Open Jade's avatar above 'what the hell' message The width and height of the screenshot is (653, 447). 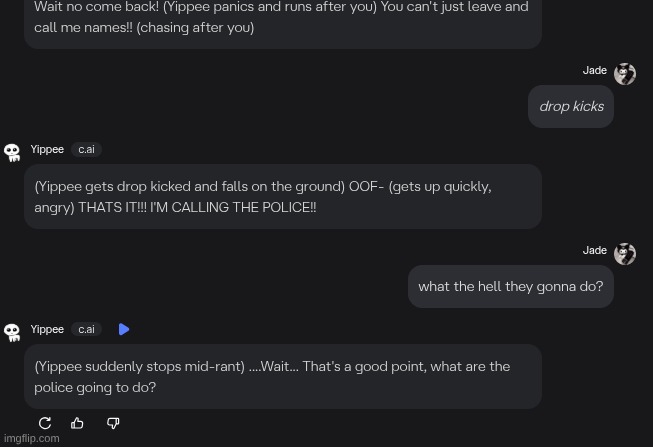coord(625,254)
